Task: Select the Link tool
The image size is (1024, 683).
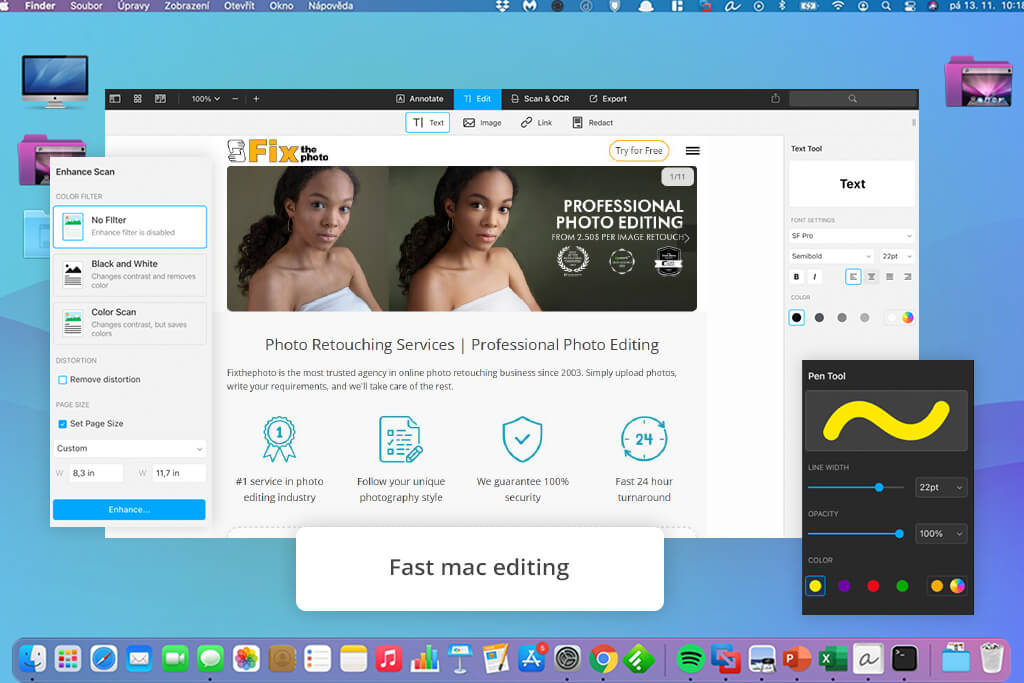Action: [x=536, y=123]
